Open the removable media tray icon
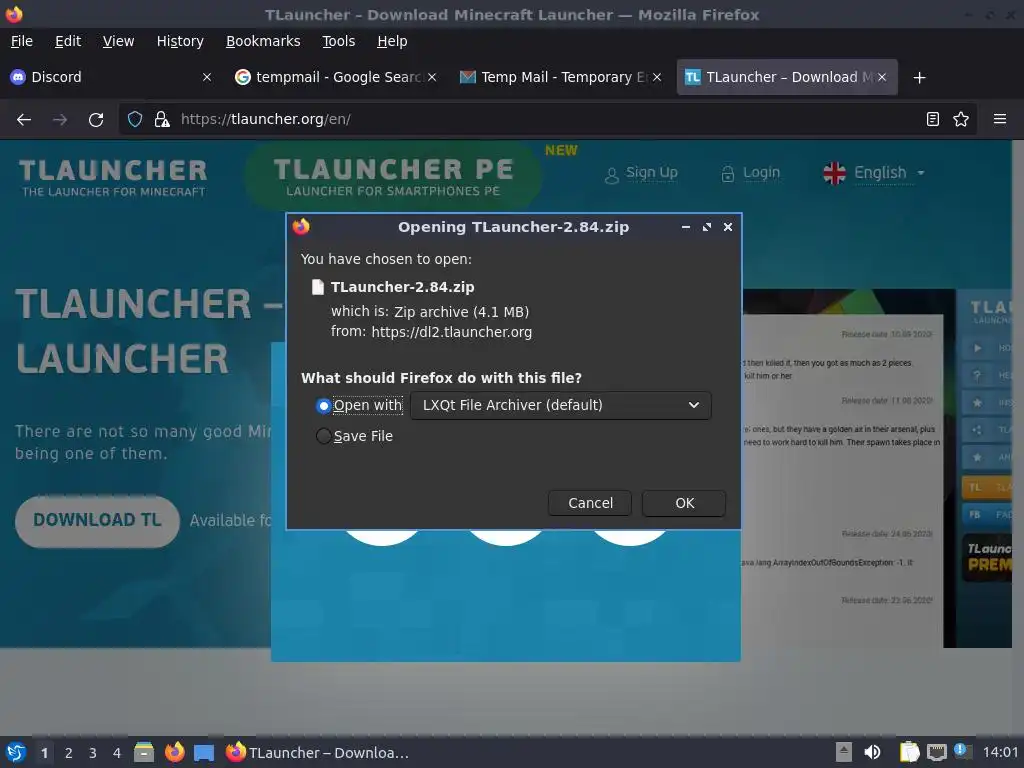 [843, 752]
